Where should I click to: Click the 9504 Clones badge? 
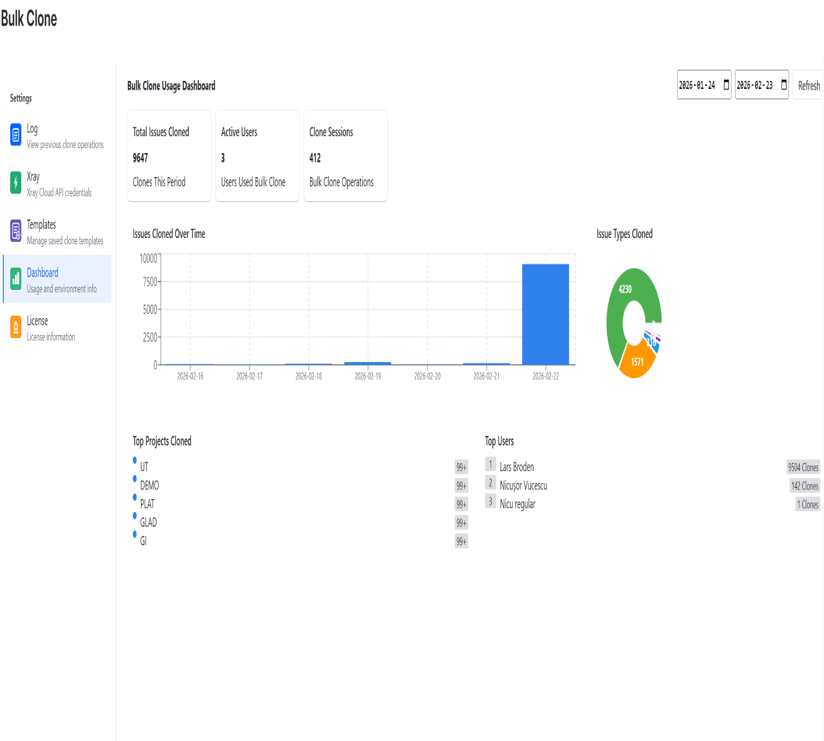[x=802, y=467]
